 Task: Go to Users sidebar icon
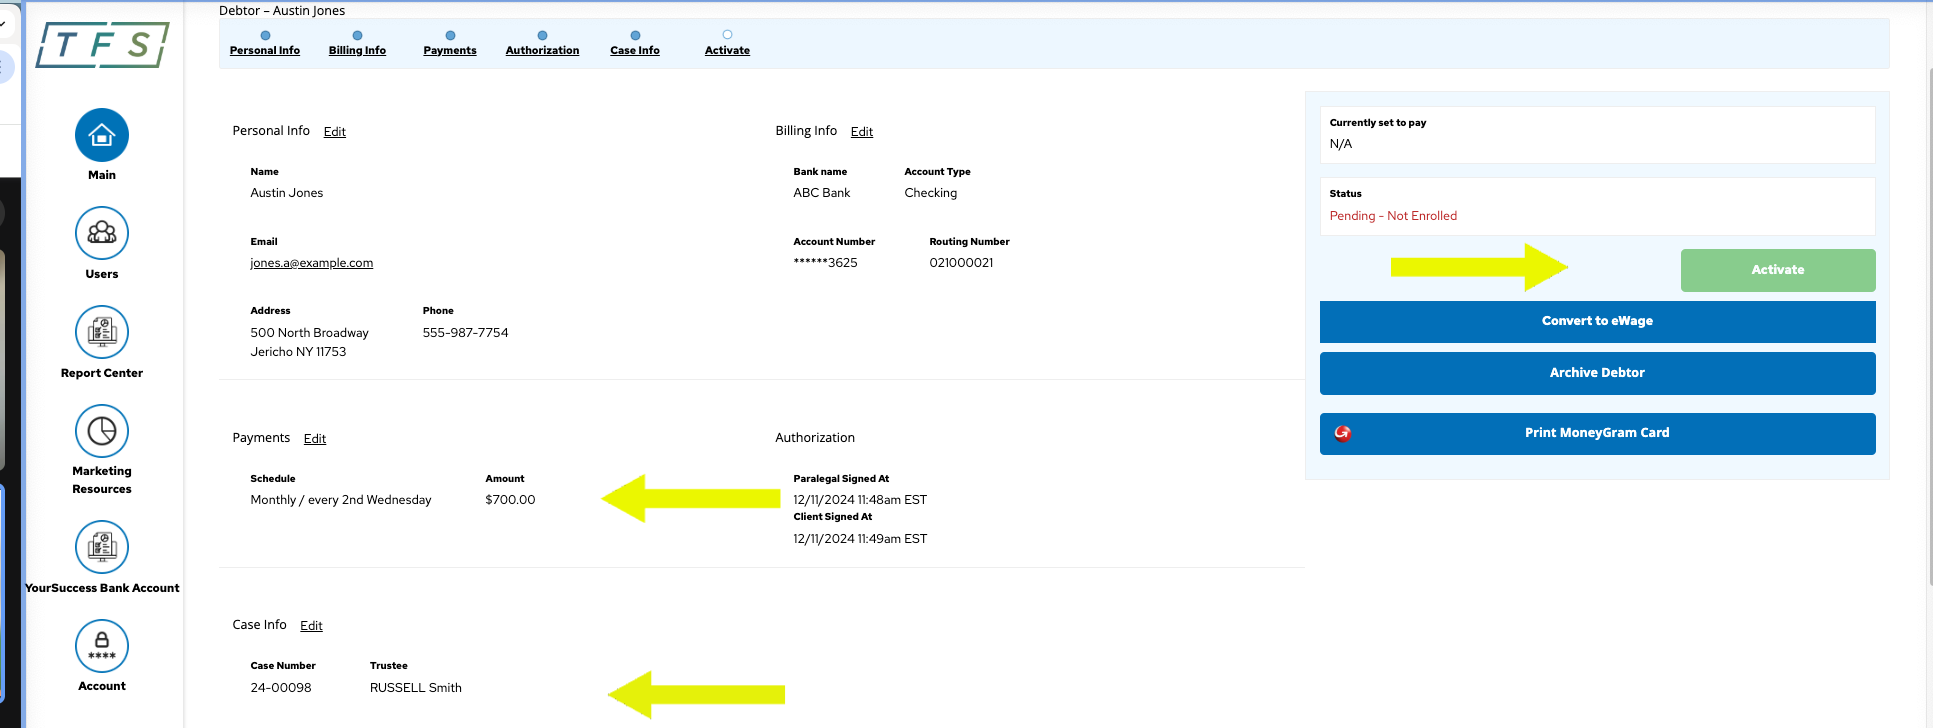[x=101, y=233]
